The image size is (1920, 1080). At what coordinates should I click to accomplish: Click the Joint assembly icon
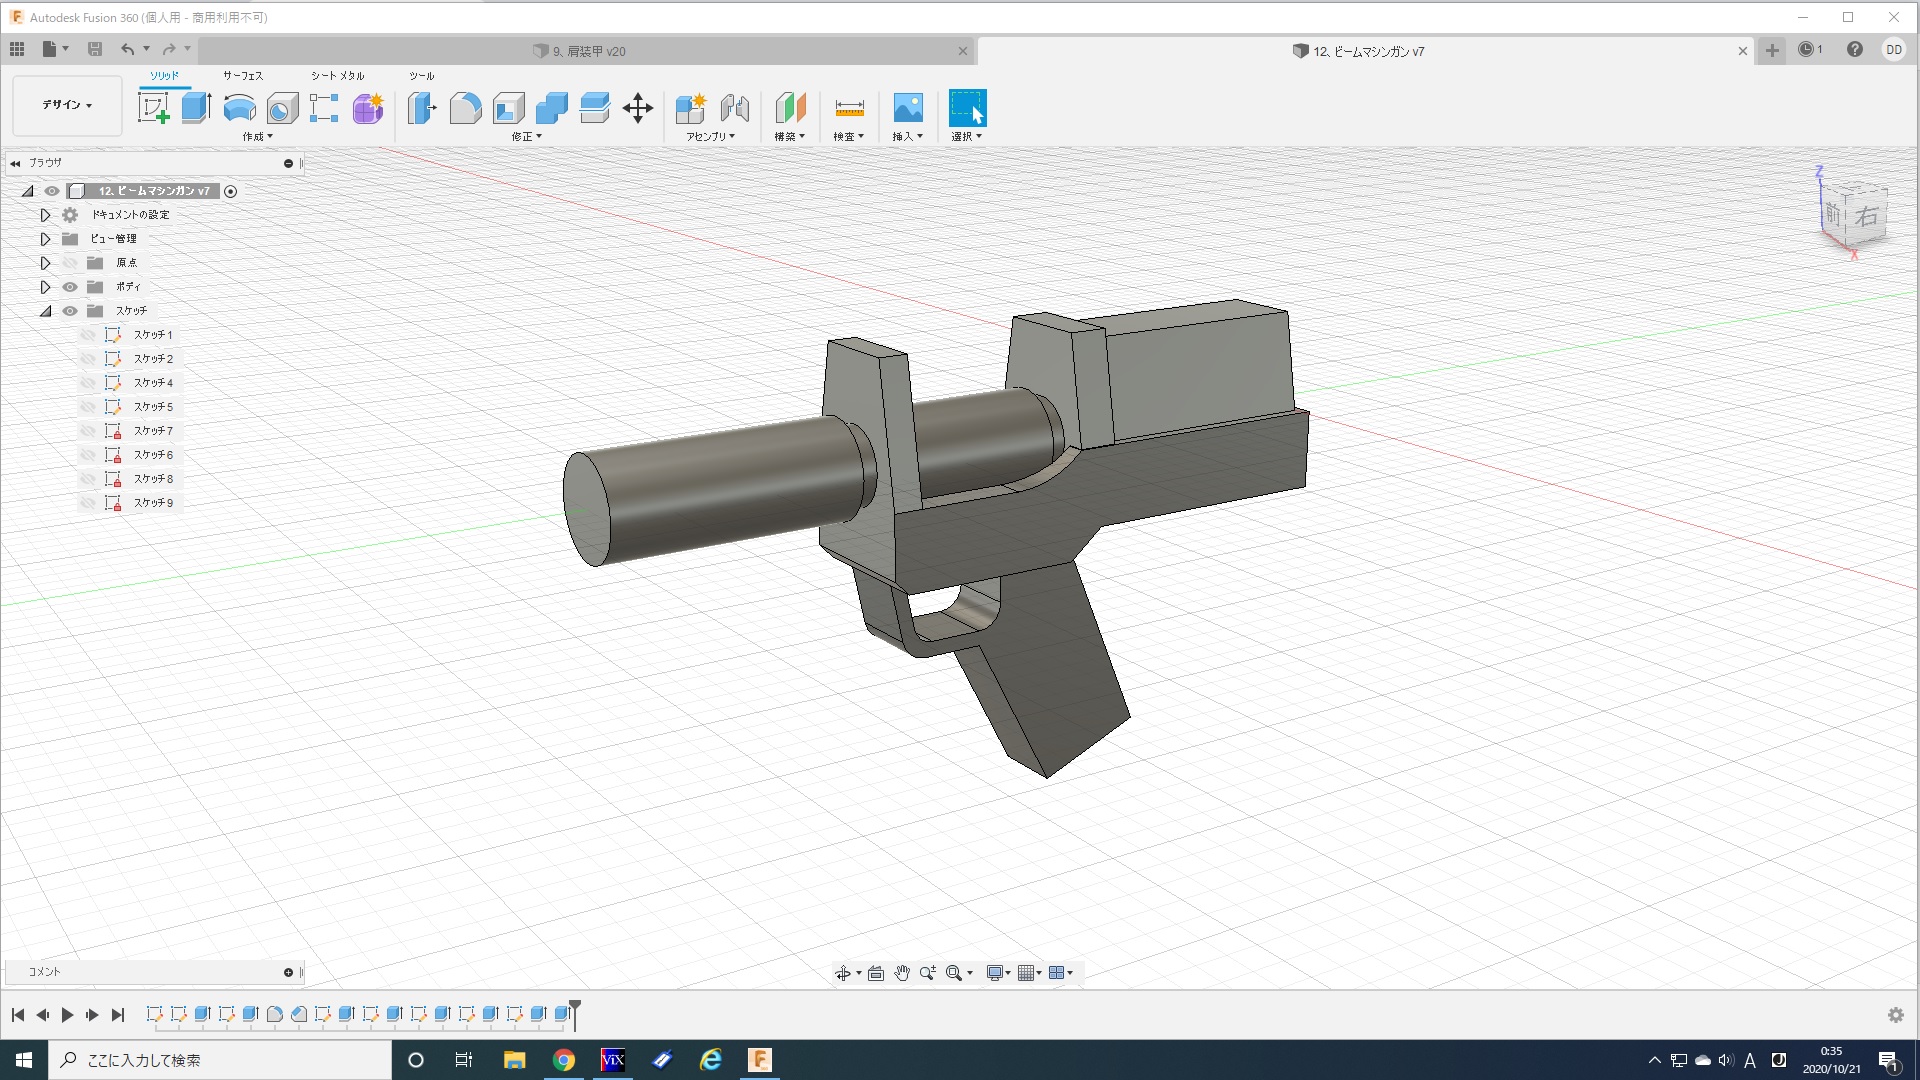pos(735,108)
